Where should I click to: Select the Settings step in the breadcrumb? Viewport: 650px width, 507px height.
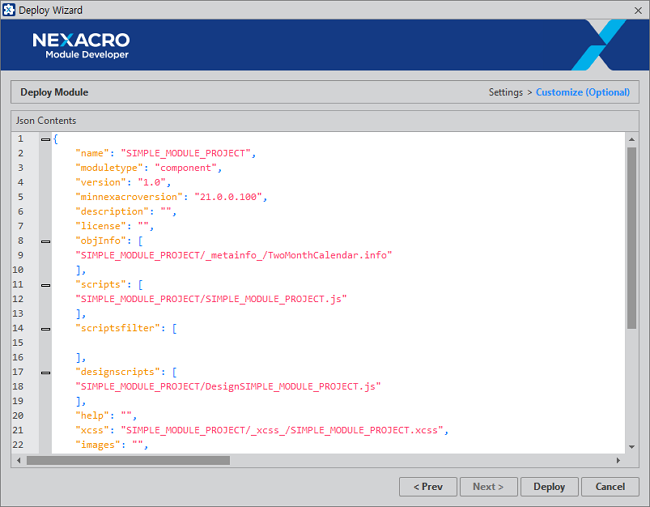(505, 93)
